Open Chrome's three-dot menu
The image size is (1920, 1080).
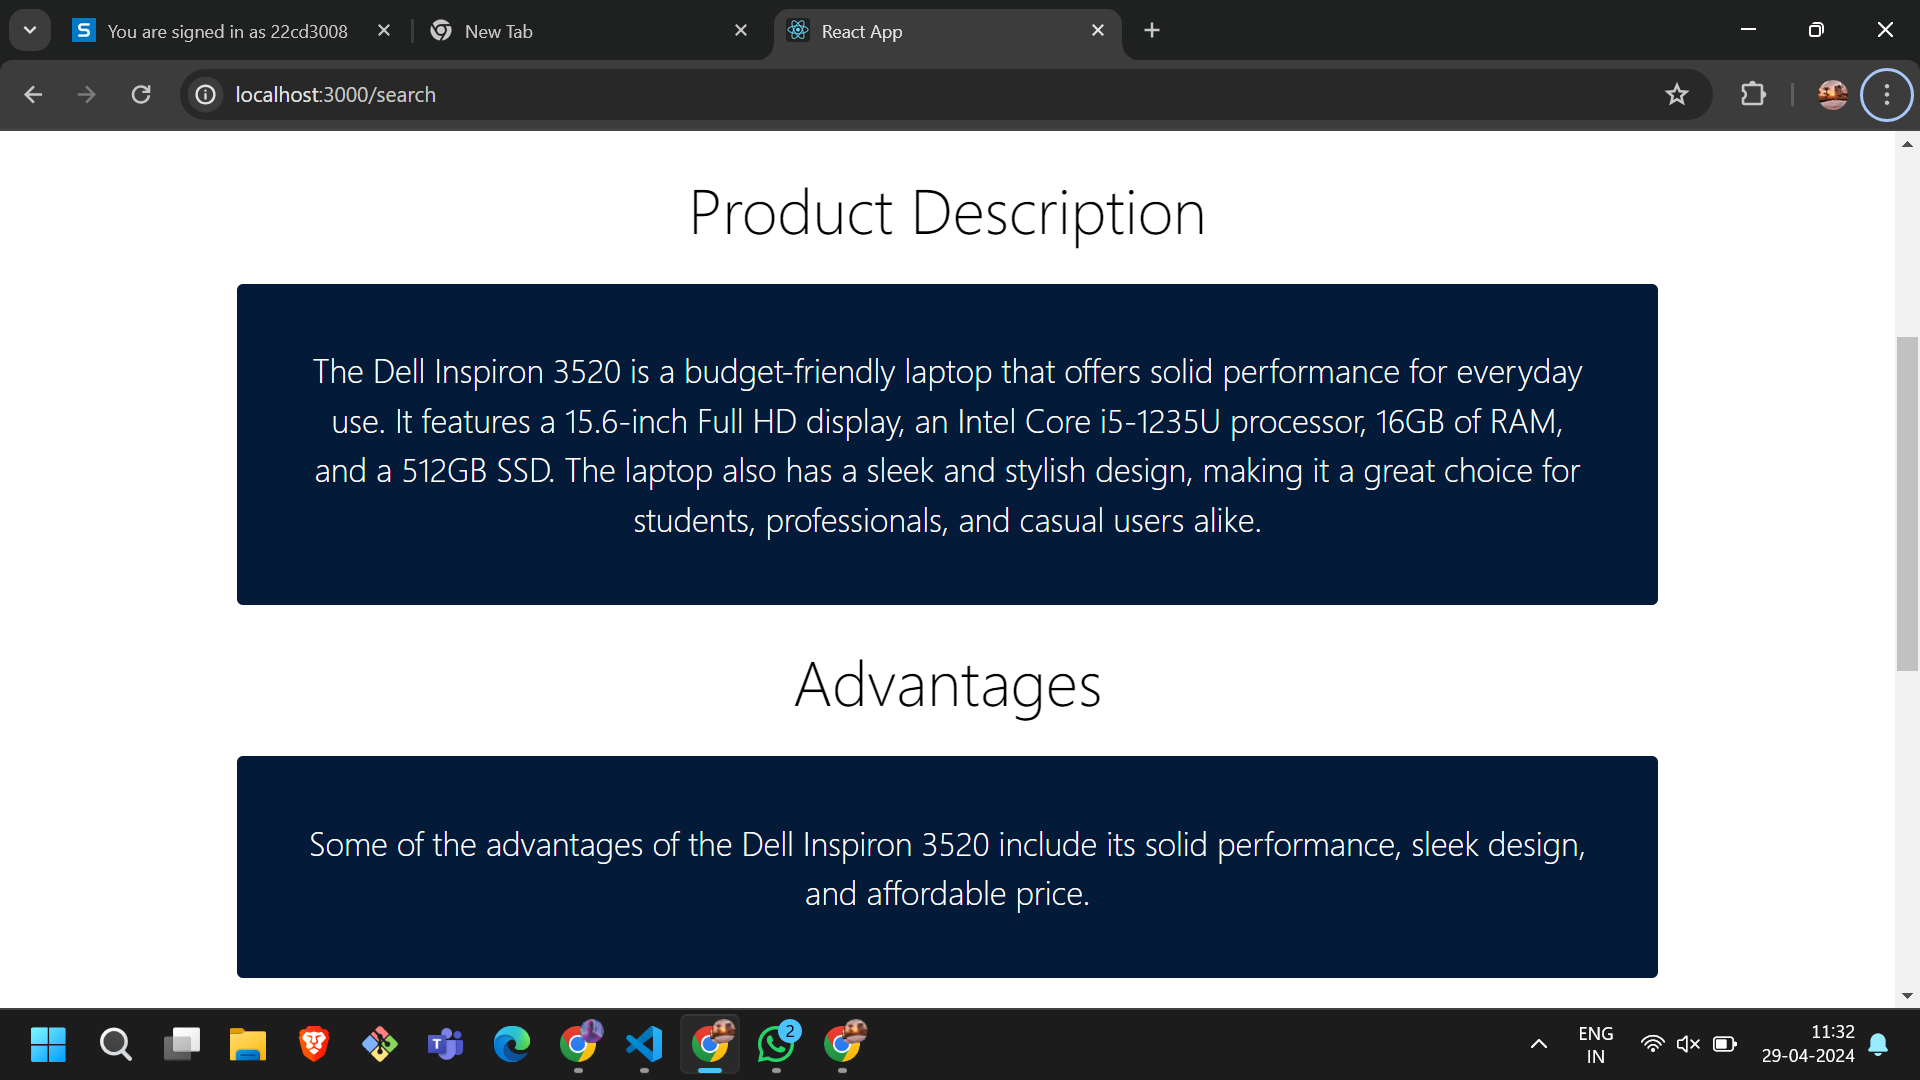[1886, 94]
